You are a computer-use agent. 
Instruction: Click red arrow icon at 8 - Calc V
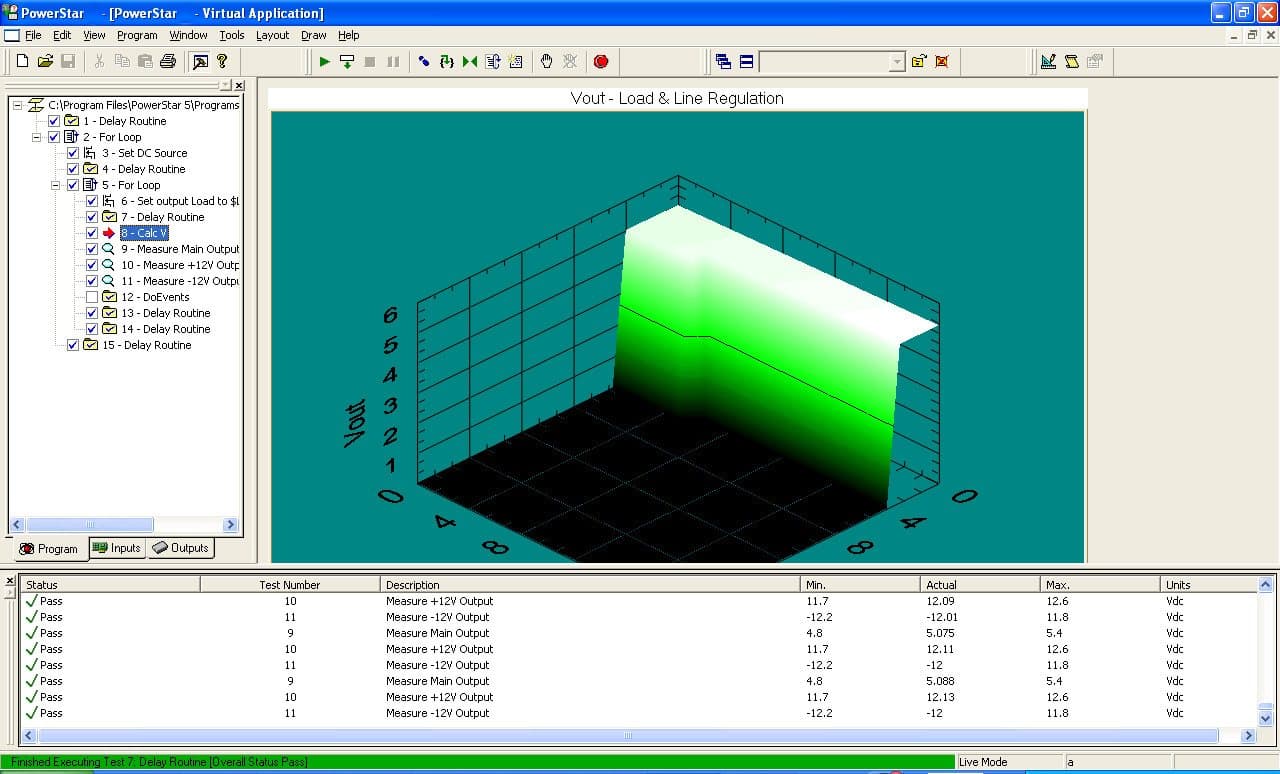[109, 233]
